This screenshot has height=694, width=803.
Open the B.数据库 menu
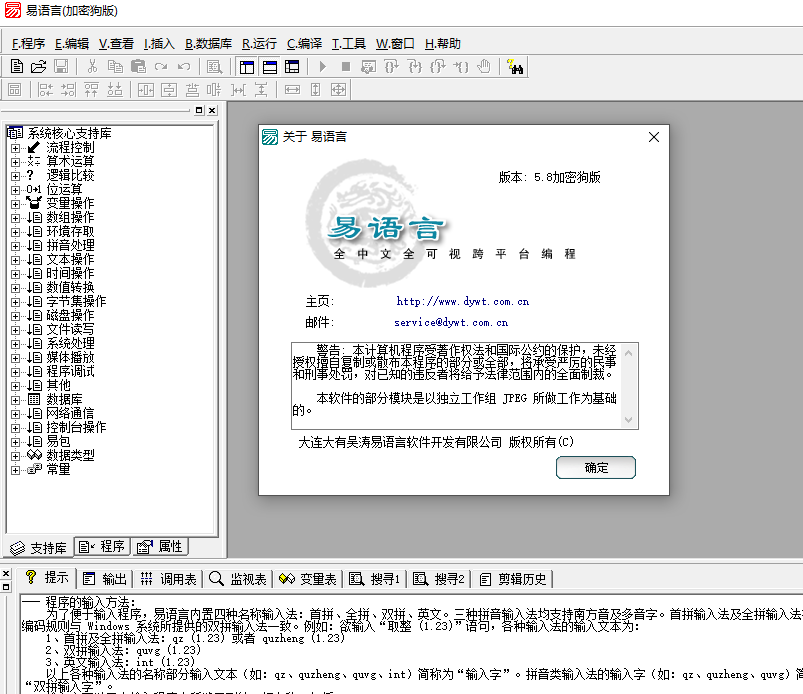click(x=208, y=44)
